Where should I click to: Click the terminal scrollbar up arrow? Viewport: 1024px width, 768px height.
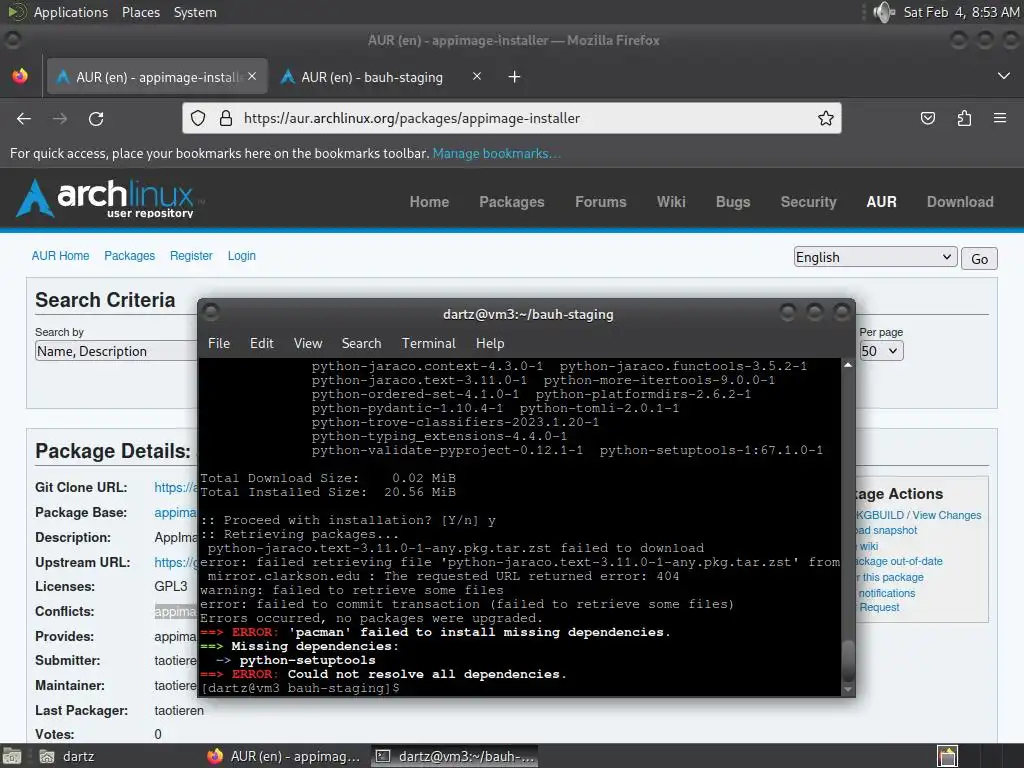[848, 365]
